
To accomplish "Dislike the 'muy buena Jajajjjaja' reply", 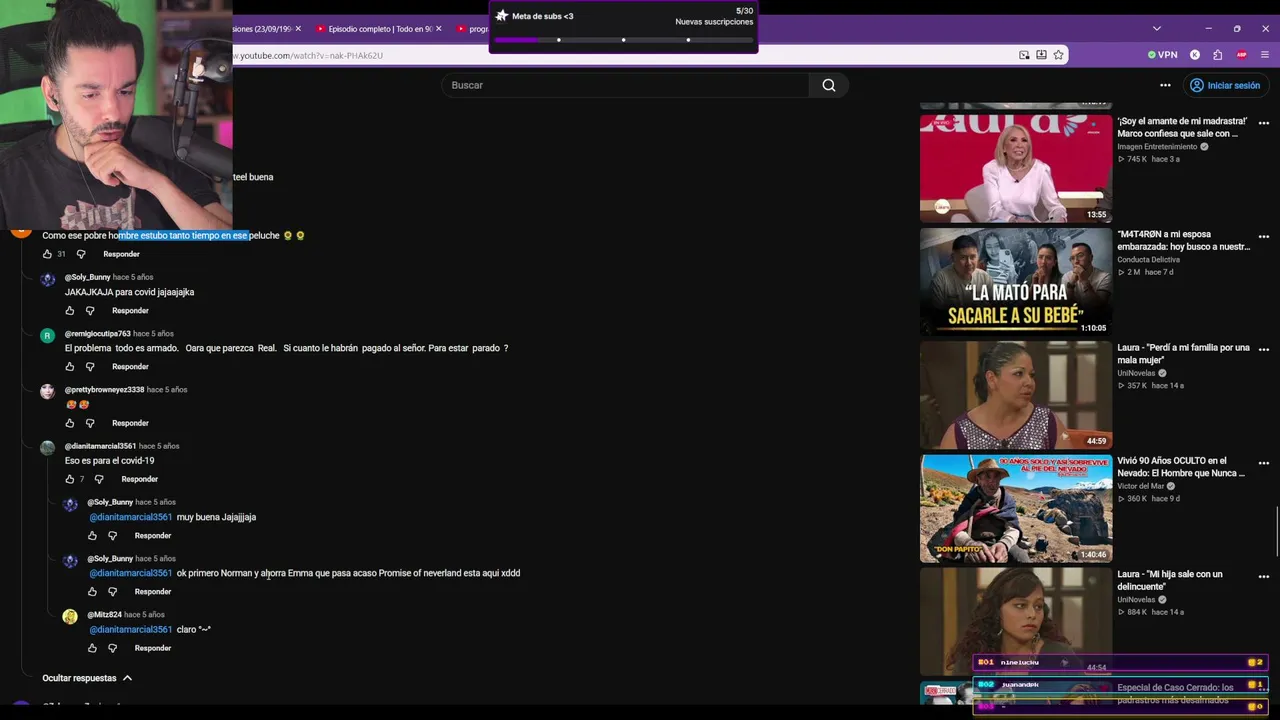I will coord(112,536).
